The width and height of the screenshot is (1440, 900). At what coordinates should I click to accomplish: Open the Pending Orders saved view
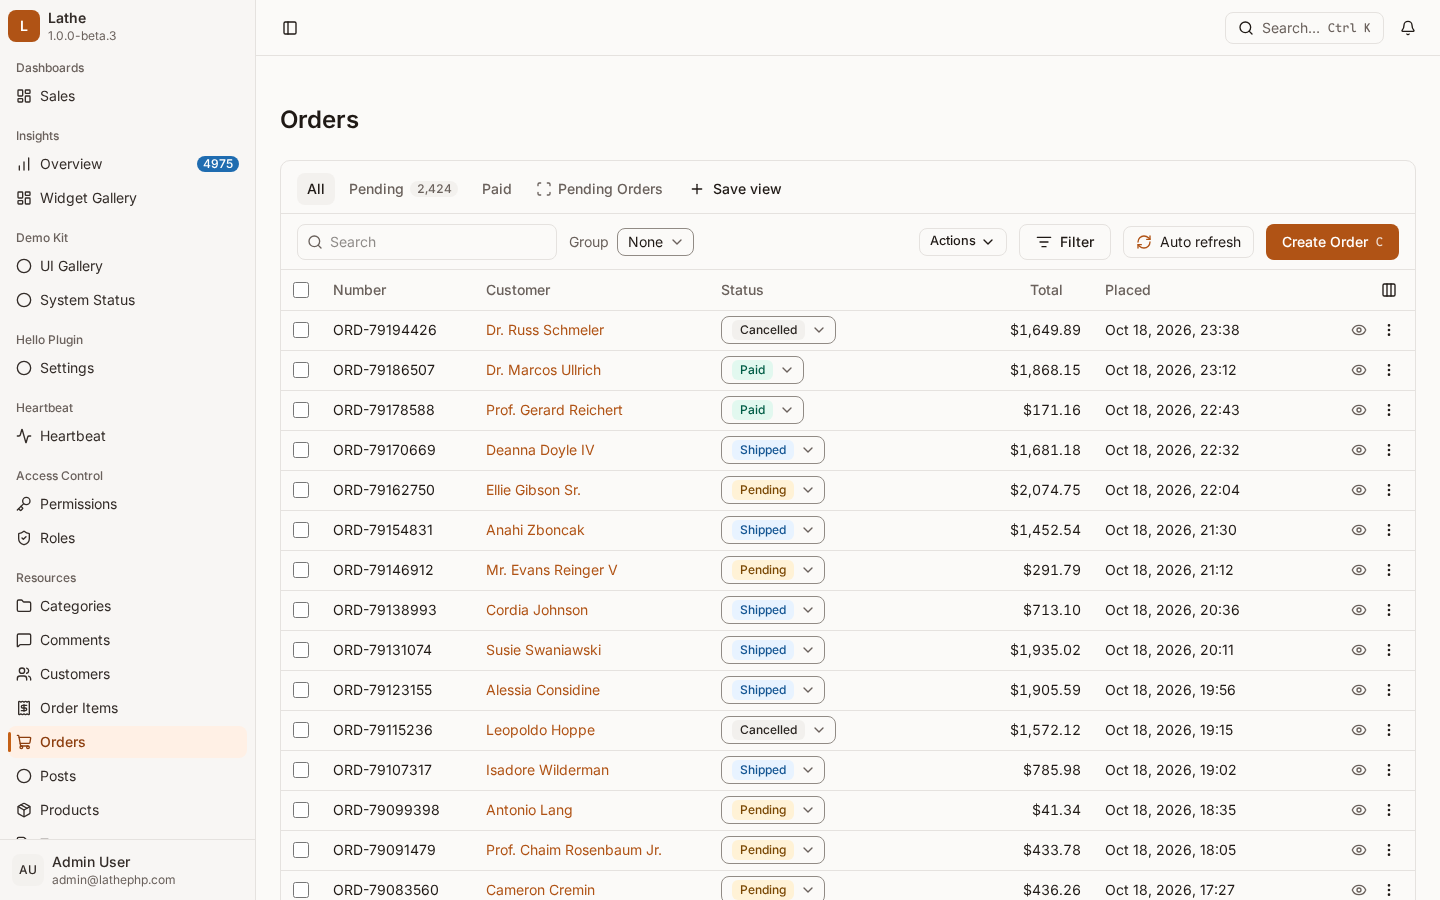coord(600,189)
